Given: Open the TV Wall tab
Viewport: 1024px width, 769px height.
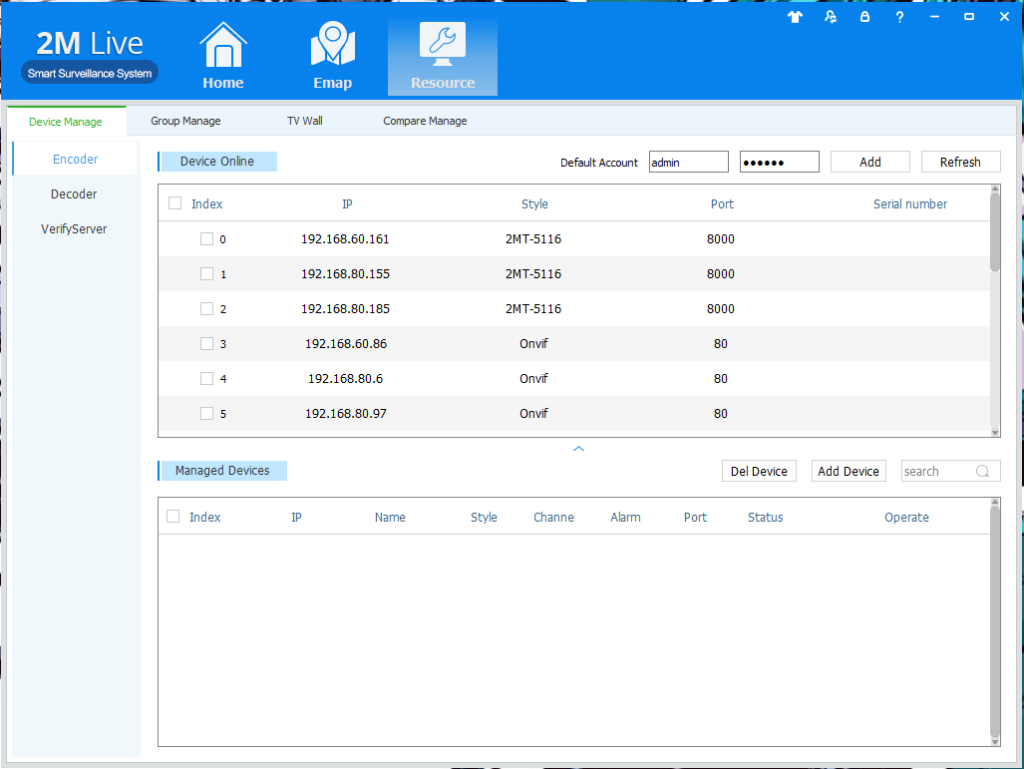Looking at the screenshot, I should click(304, 120).
